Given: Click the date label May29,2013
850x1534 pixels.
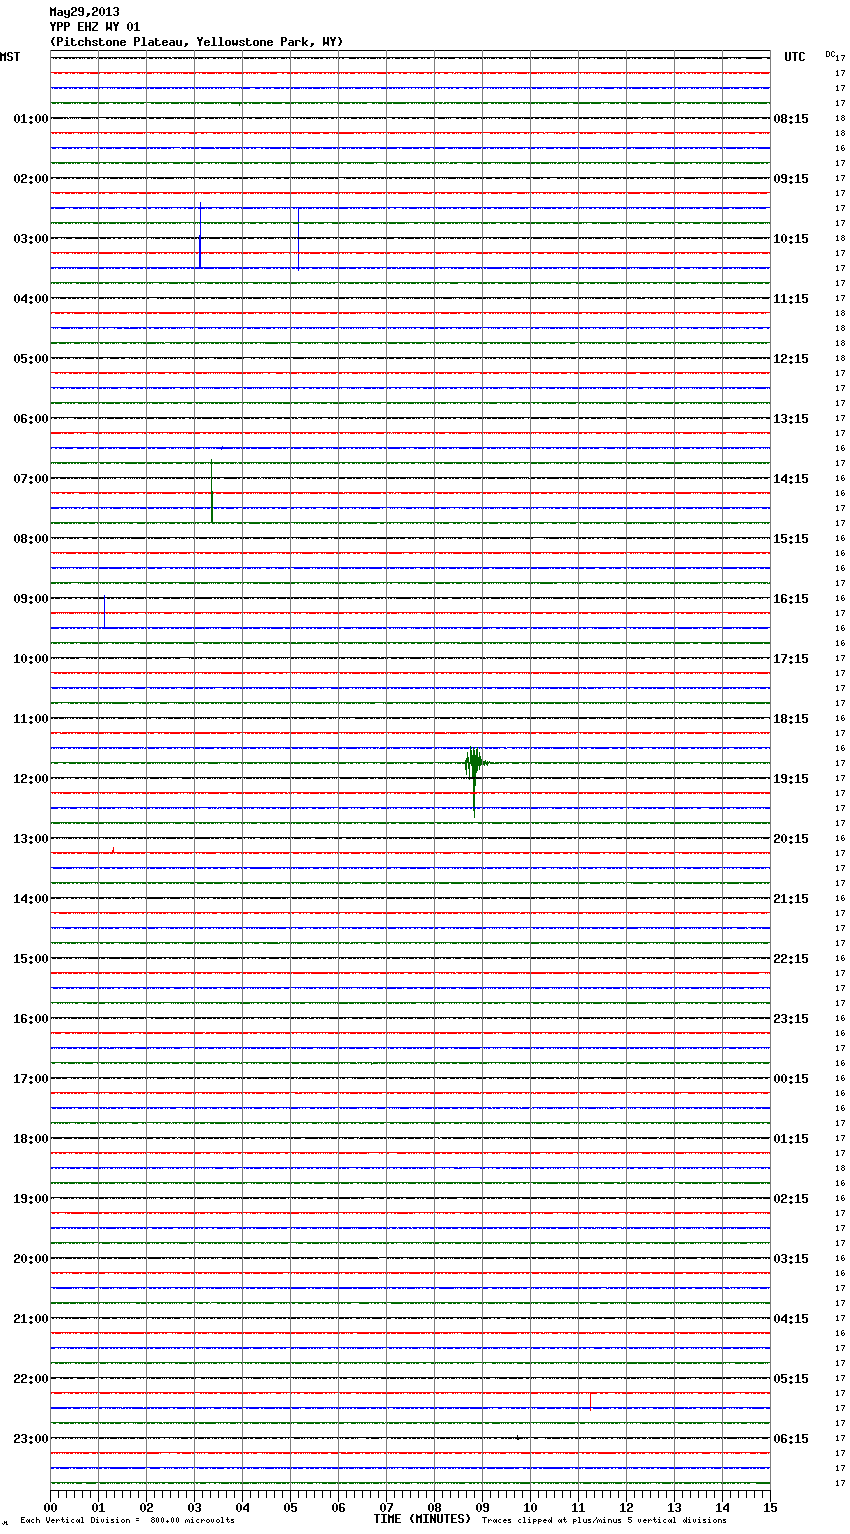Looking at the screenshot, I should click(x=84, y=12).
